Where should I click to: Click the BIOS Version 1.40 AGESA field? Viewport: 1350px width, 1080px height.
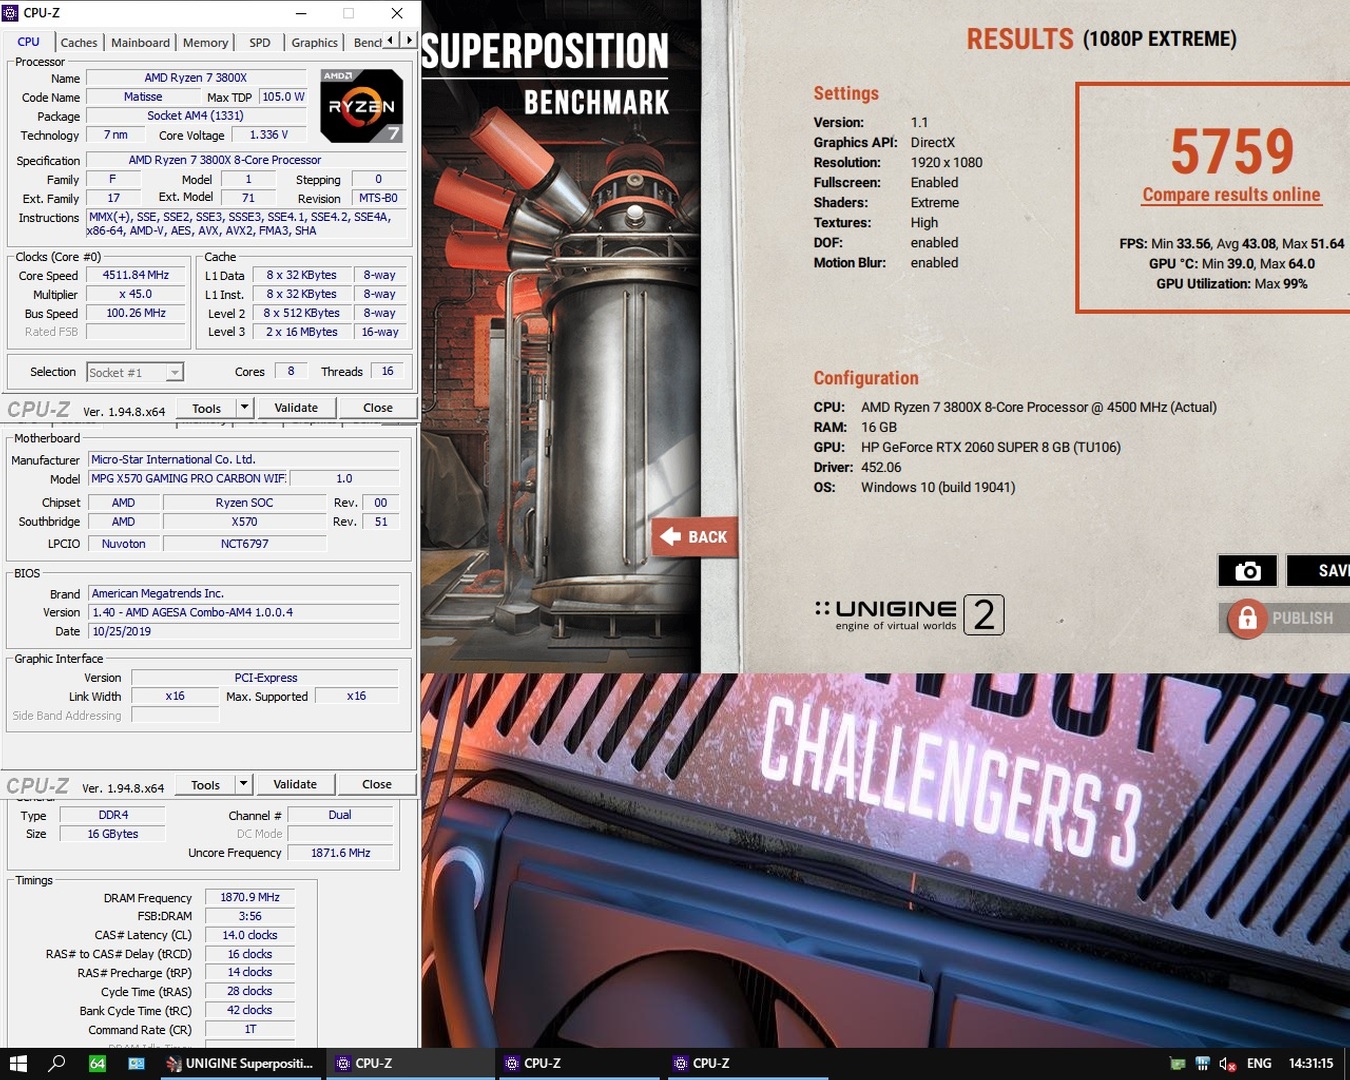pos(244,613)
